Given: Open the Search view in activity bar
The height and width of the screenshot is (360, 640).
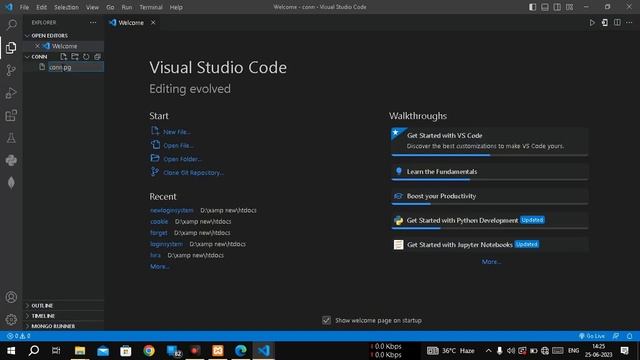Looking at the screenshot, I should coord(11,25).
